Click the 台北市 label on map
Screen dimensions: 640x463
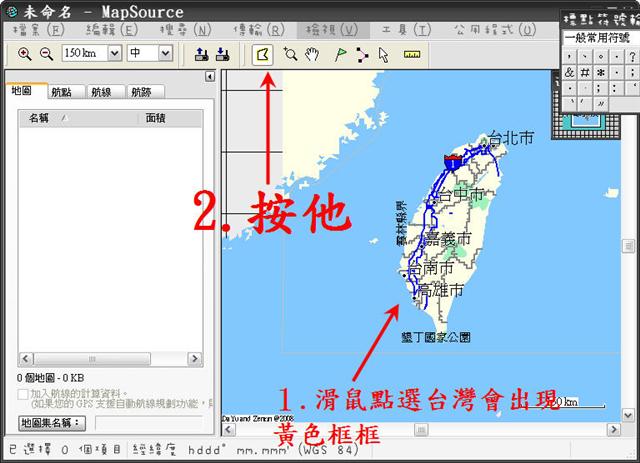(511, 138)
